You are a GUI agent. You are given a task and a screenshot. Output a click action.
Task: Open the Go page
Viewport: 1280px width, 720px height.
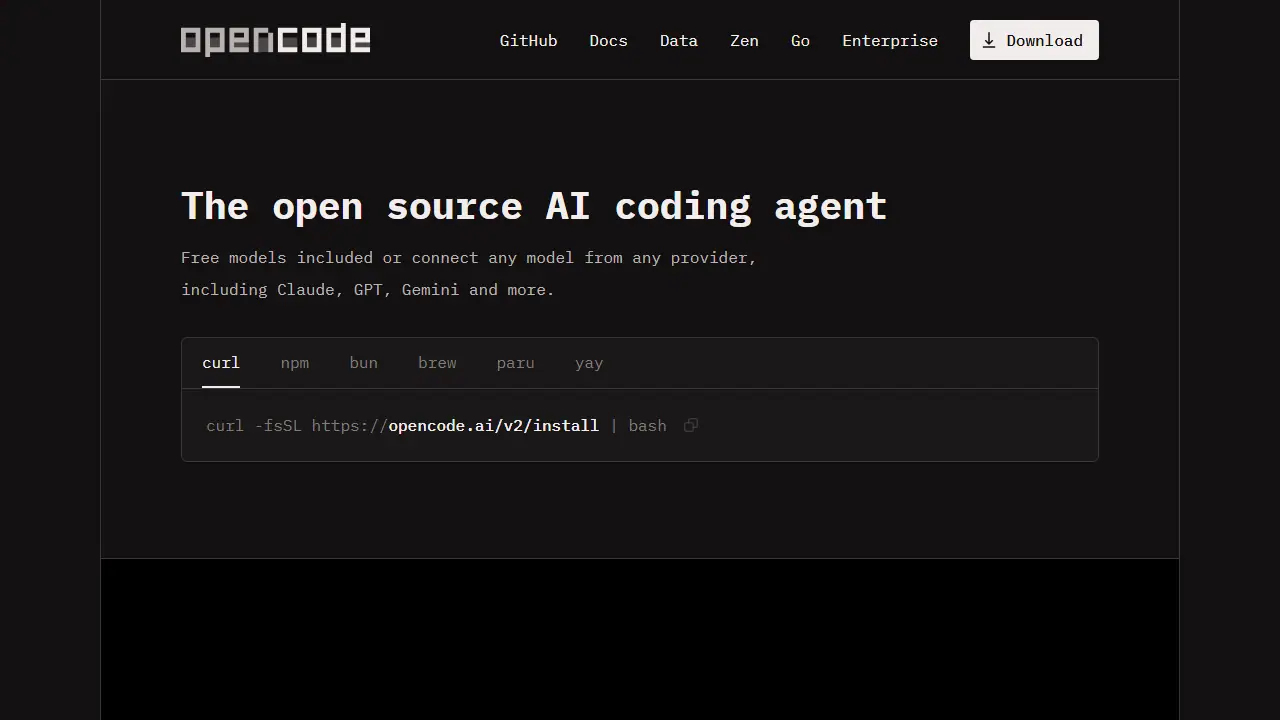[800, 40]
